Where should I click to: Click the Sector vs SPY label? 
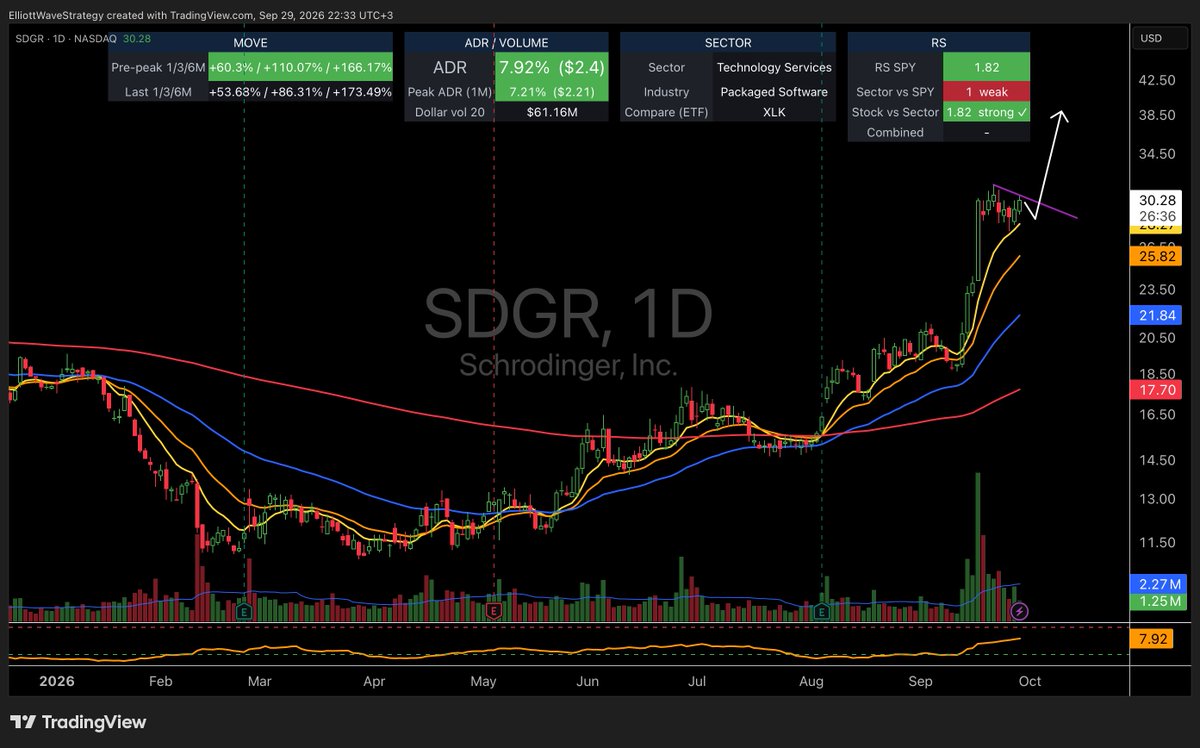pyautogui.click(x=895, y=91)
